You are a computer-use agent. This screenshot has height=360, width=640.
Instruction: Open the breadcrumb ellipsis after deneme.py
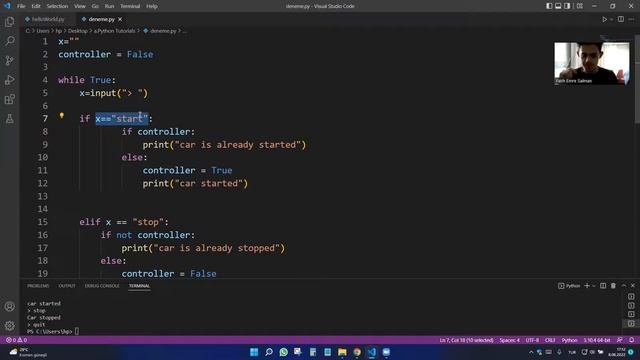pos(184,31)
